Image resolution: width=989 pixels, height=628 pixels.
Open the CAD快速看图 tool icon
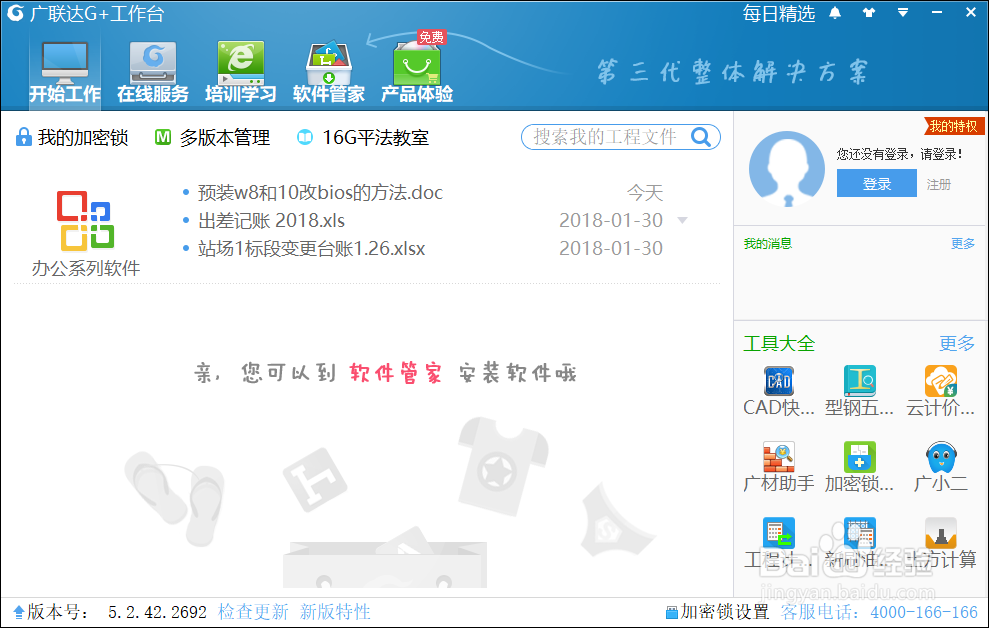[x=778, y=381]
